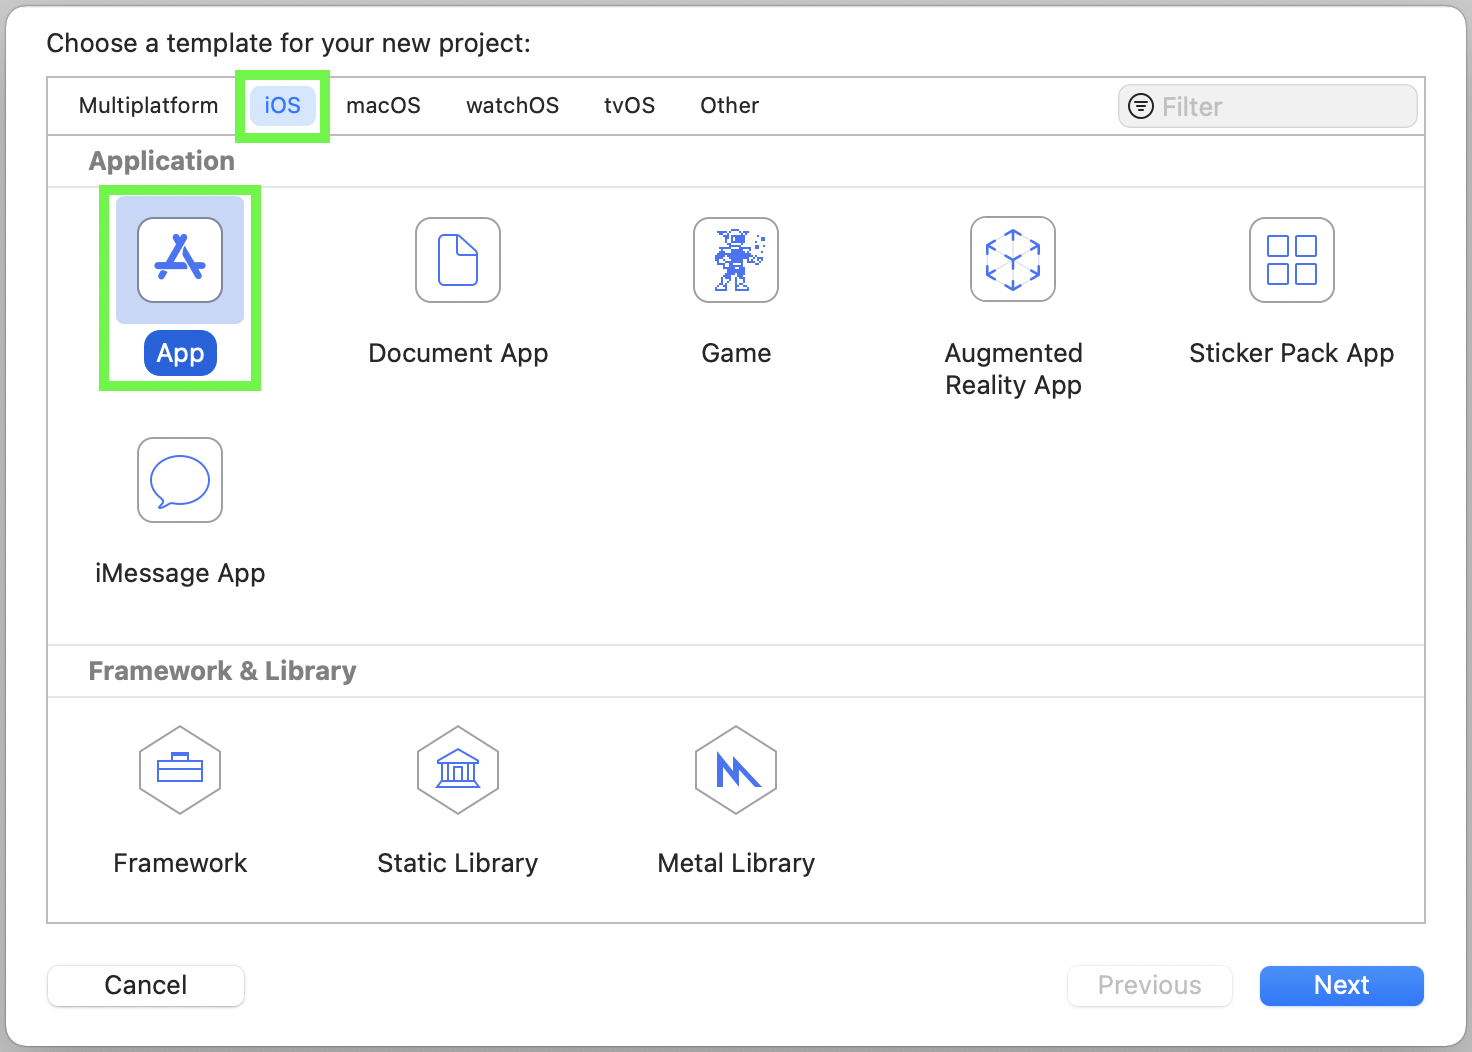Image resolution: width=1472 pixels, height=1052 pixels.
Task: Click the Framework label text
Action: click(x=180, y=863)
